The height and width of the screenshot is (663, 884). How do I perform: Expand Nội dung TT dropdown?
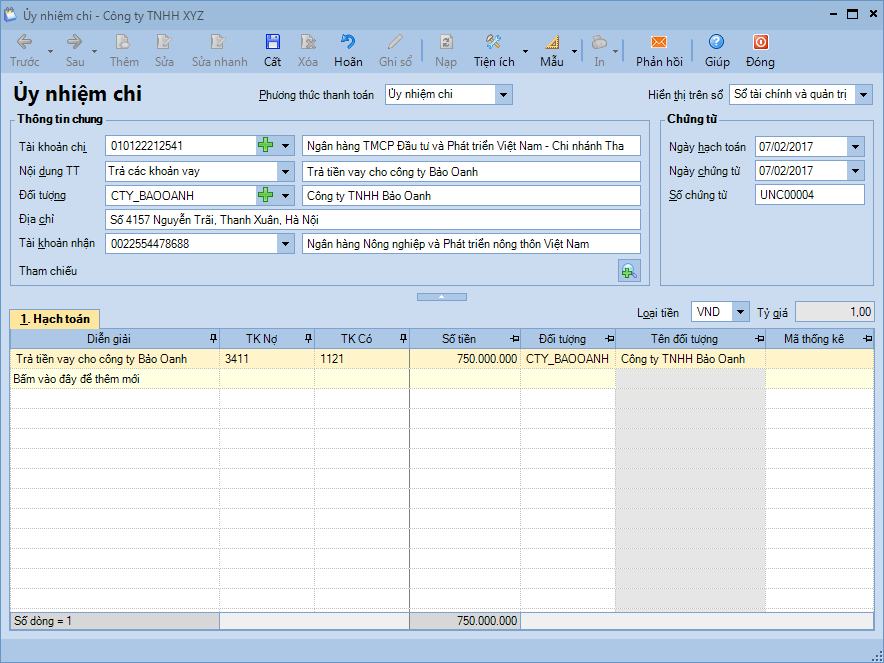click(286, 171)
